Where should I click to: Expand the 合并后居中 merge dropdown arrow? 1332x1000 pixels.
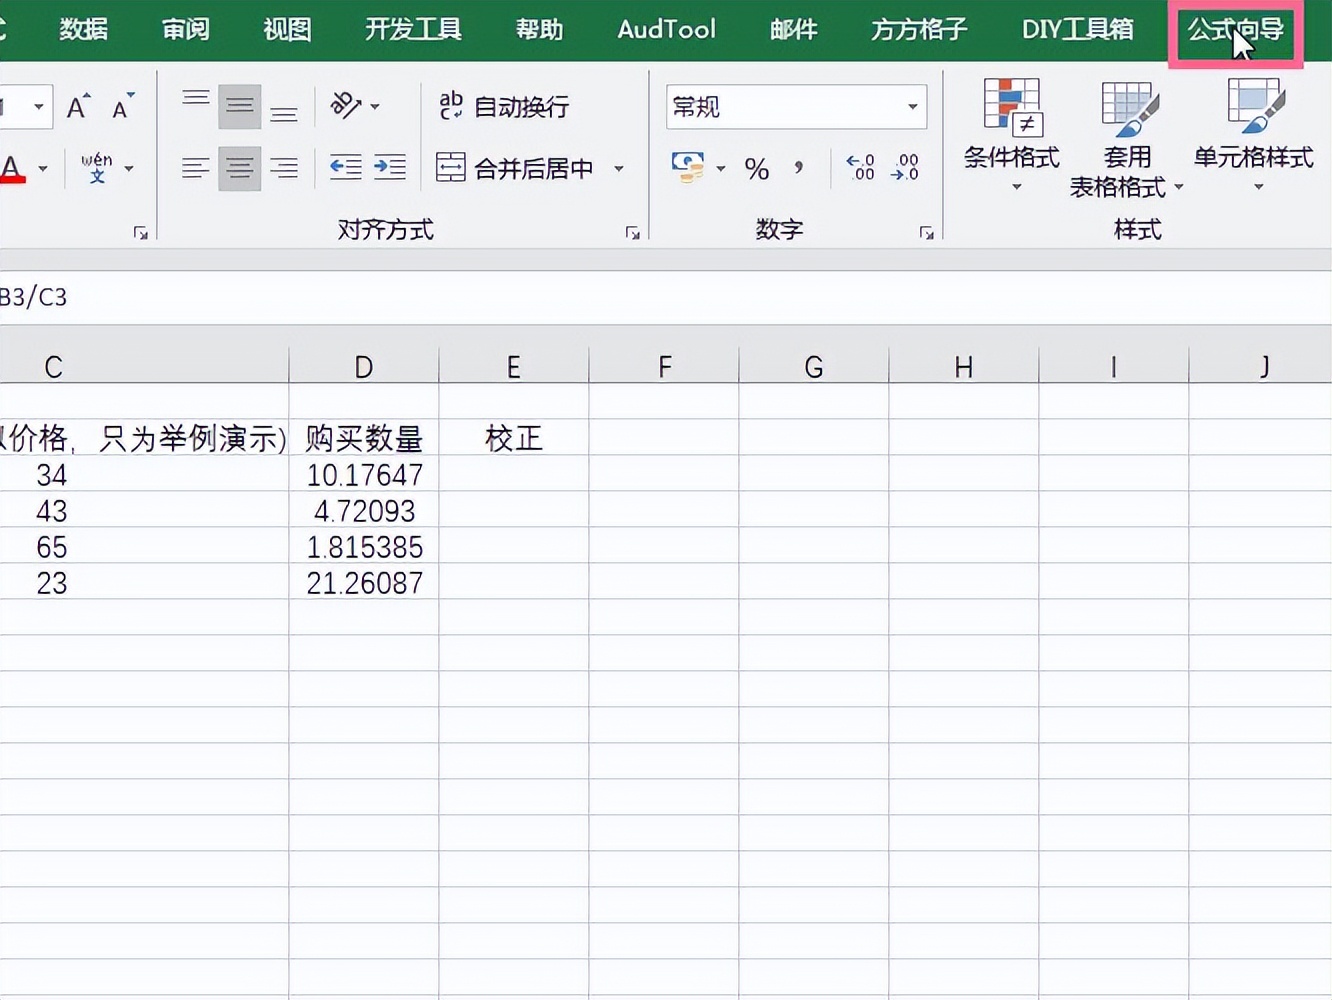(x=619, y=168)
